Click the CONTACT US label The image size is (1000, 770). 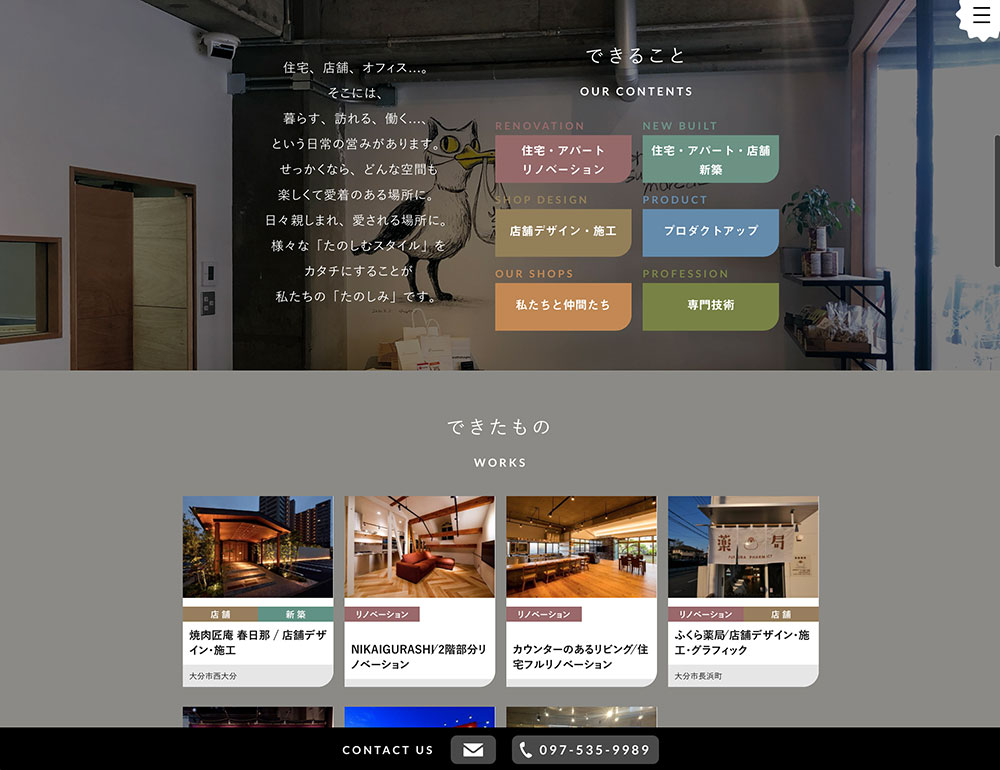click(x=388, y=750)
